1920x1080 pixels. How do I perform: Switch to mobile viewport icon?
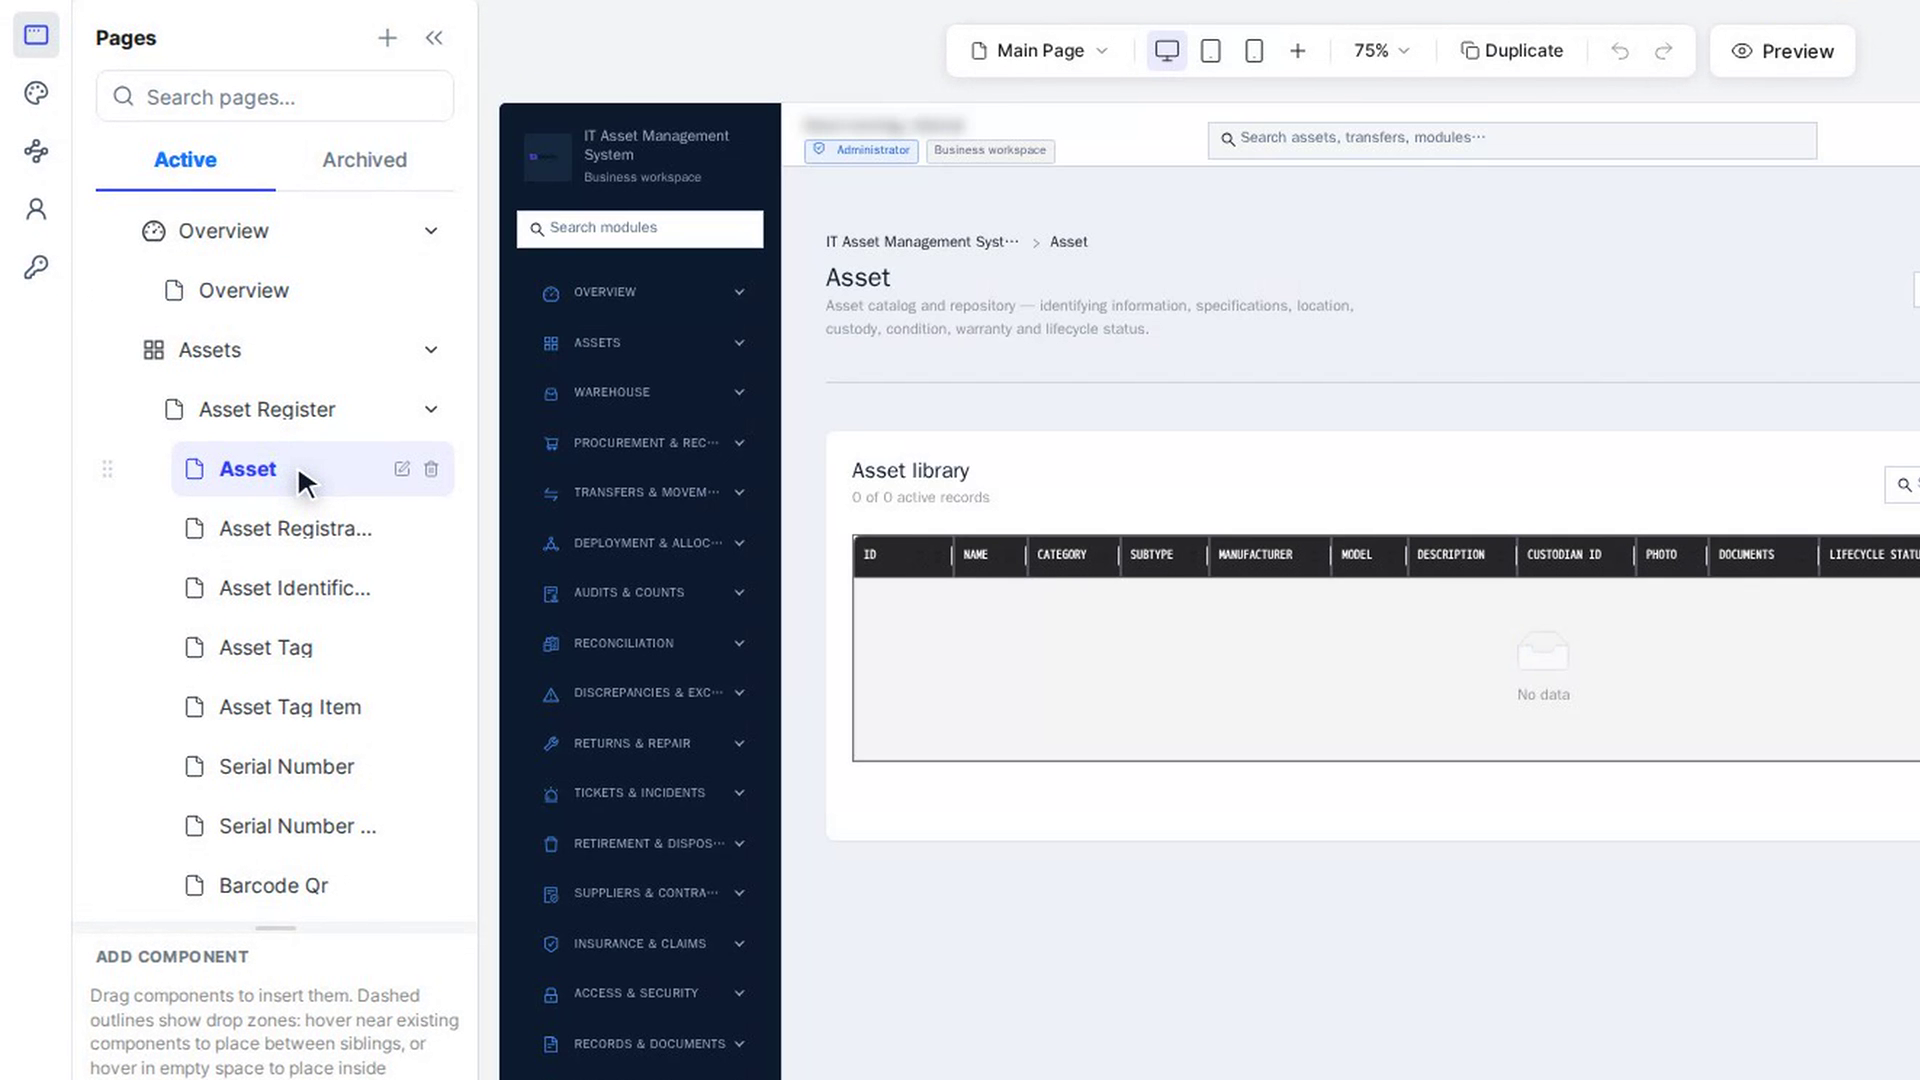1254,51
